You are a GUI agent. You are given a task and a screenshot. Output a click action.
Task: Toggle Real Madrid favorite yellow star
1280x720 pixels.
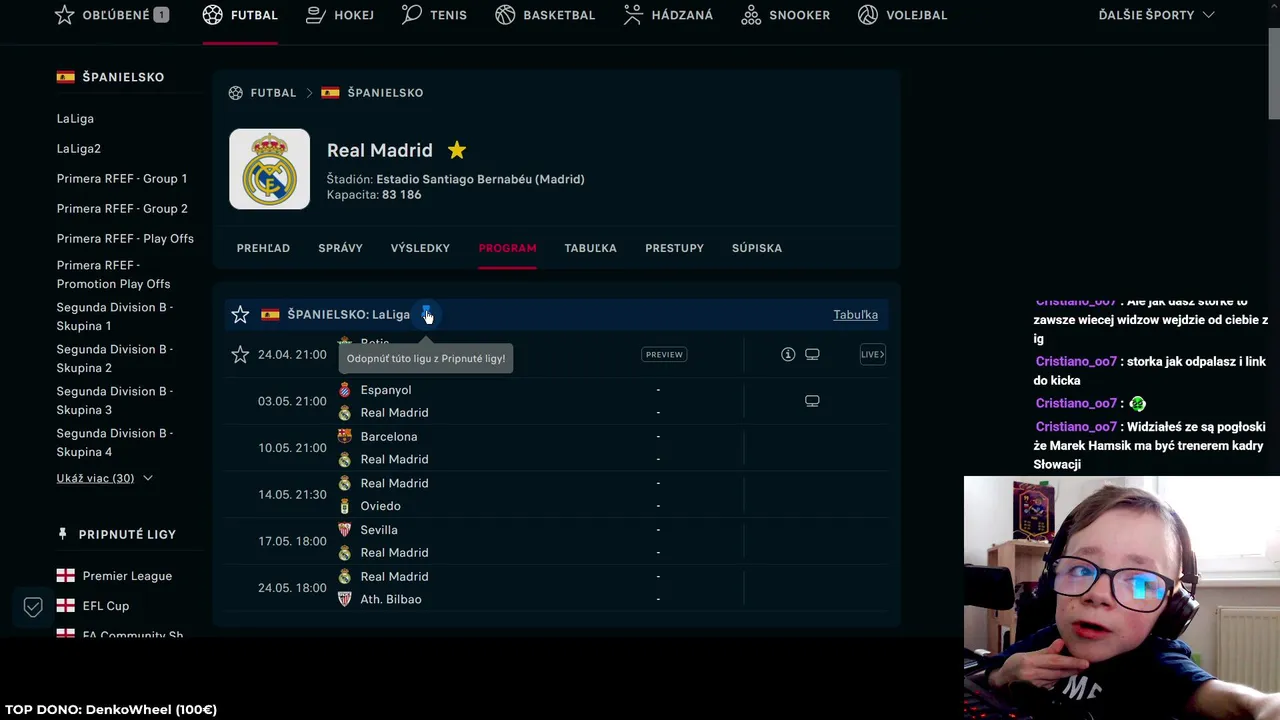click(x=457, y=150)
